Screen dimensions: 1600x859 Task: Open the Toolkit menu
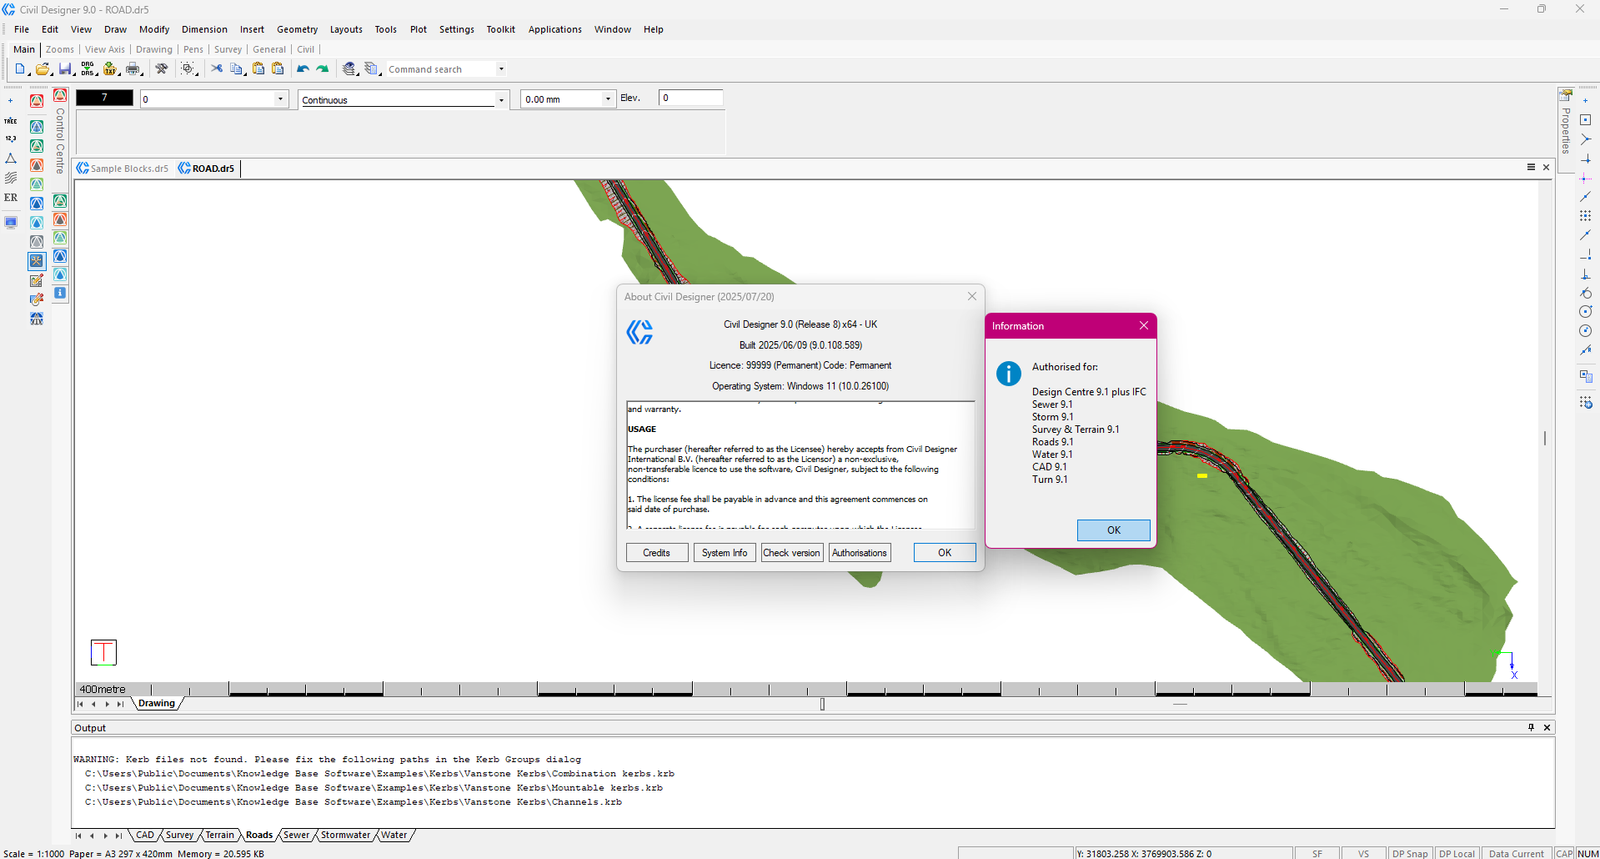click(501, 29)
